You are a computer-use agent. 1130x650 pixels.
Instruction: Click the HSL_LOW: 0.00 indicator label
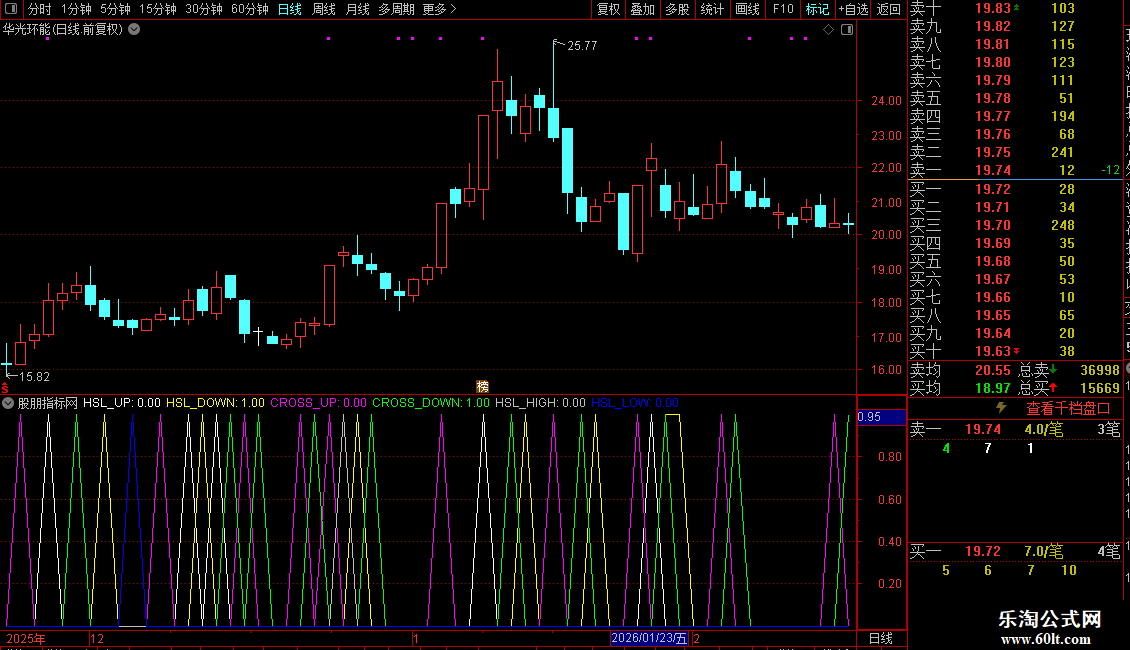click(x=635, y=403)
